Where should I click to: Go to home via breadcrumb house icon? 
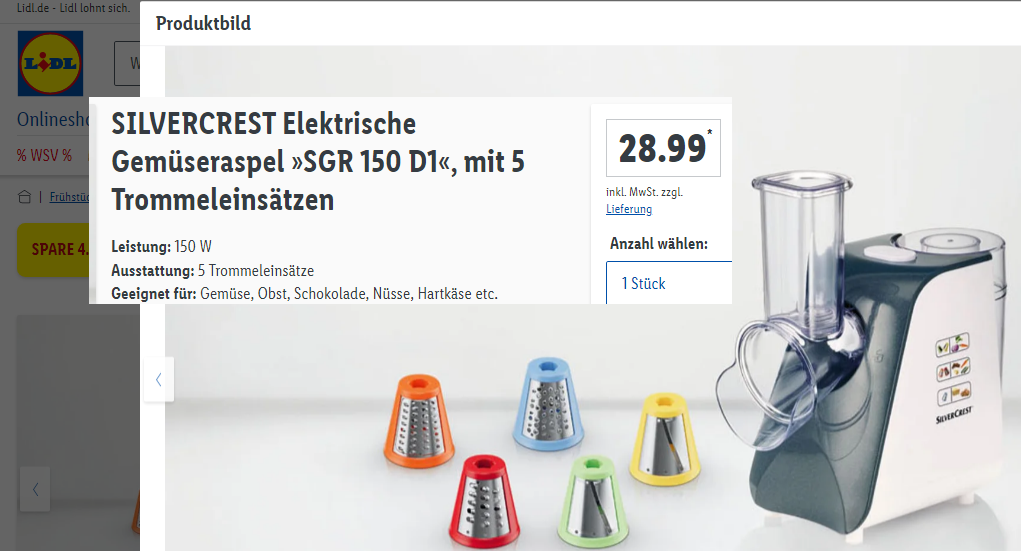click(x=25, y=197)
